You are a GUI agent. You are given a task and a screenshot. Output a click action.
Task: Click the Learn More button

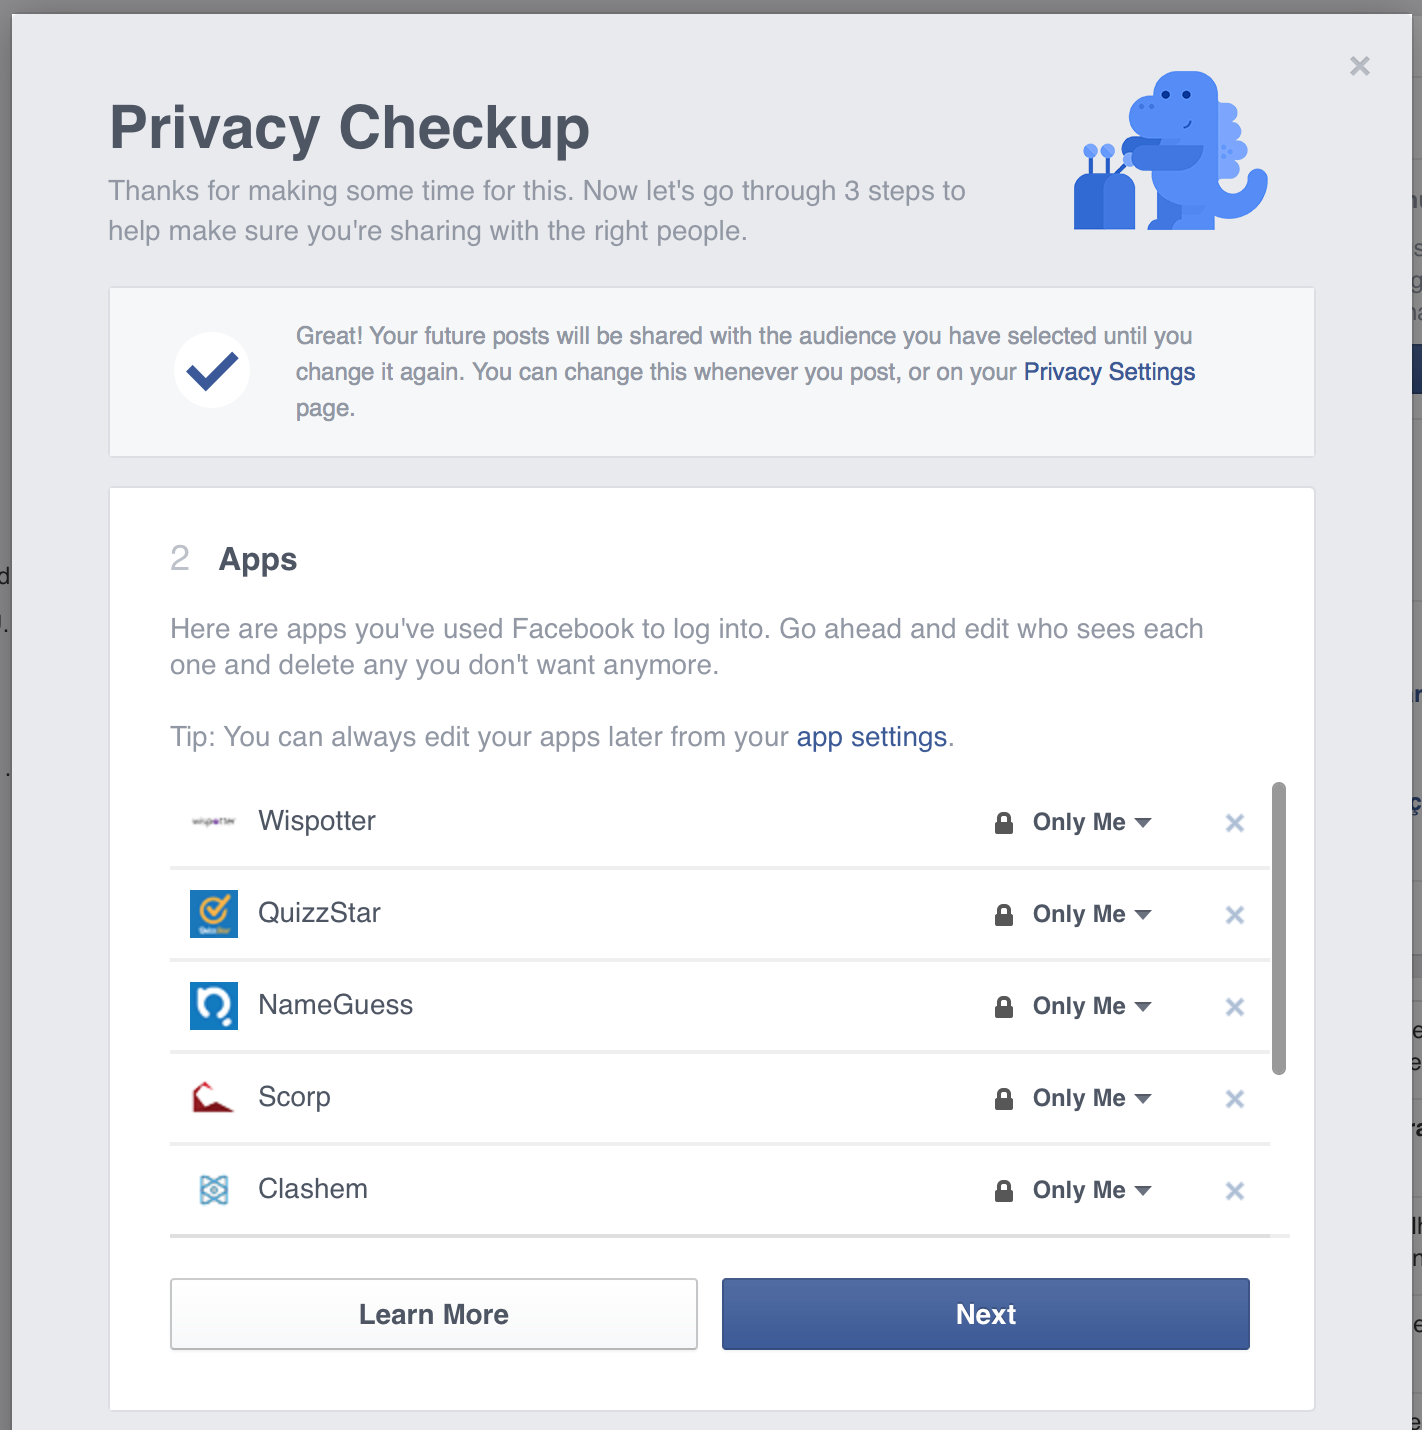[x=433, y=1314]
